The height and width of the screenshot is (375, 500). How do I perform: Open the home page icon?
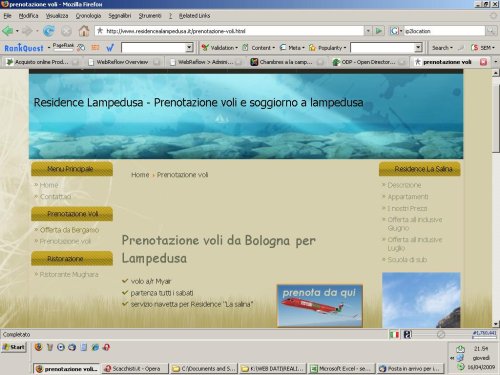pos(84,31)
